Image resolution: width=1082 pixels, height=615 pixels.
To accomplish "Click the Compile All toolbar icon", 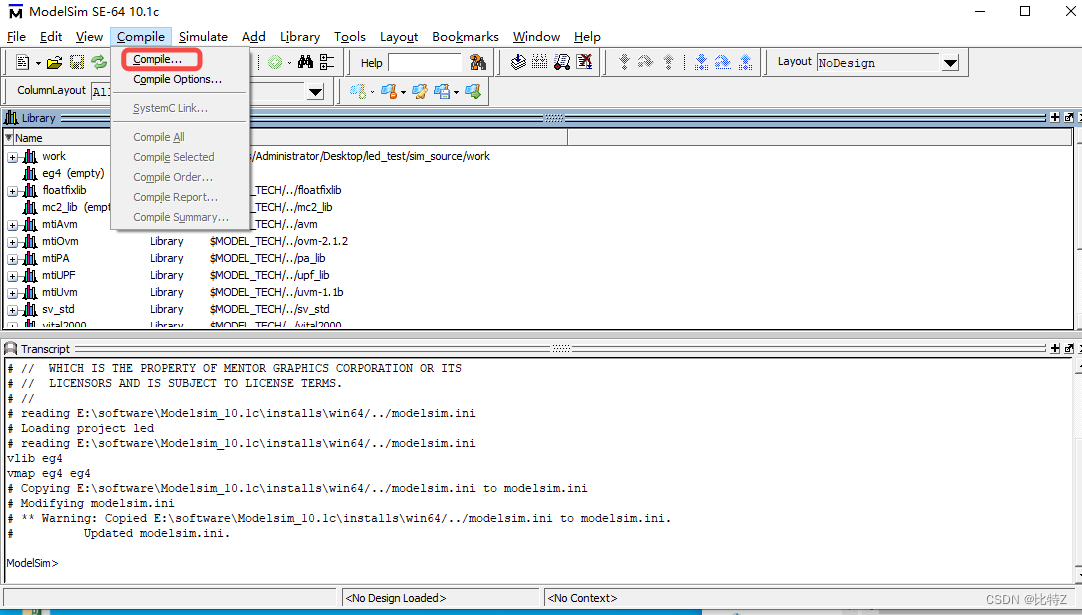I will [x=540, y=61].
